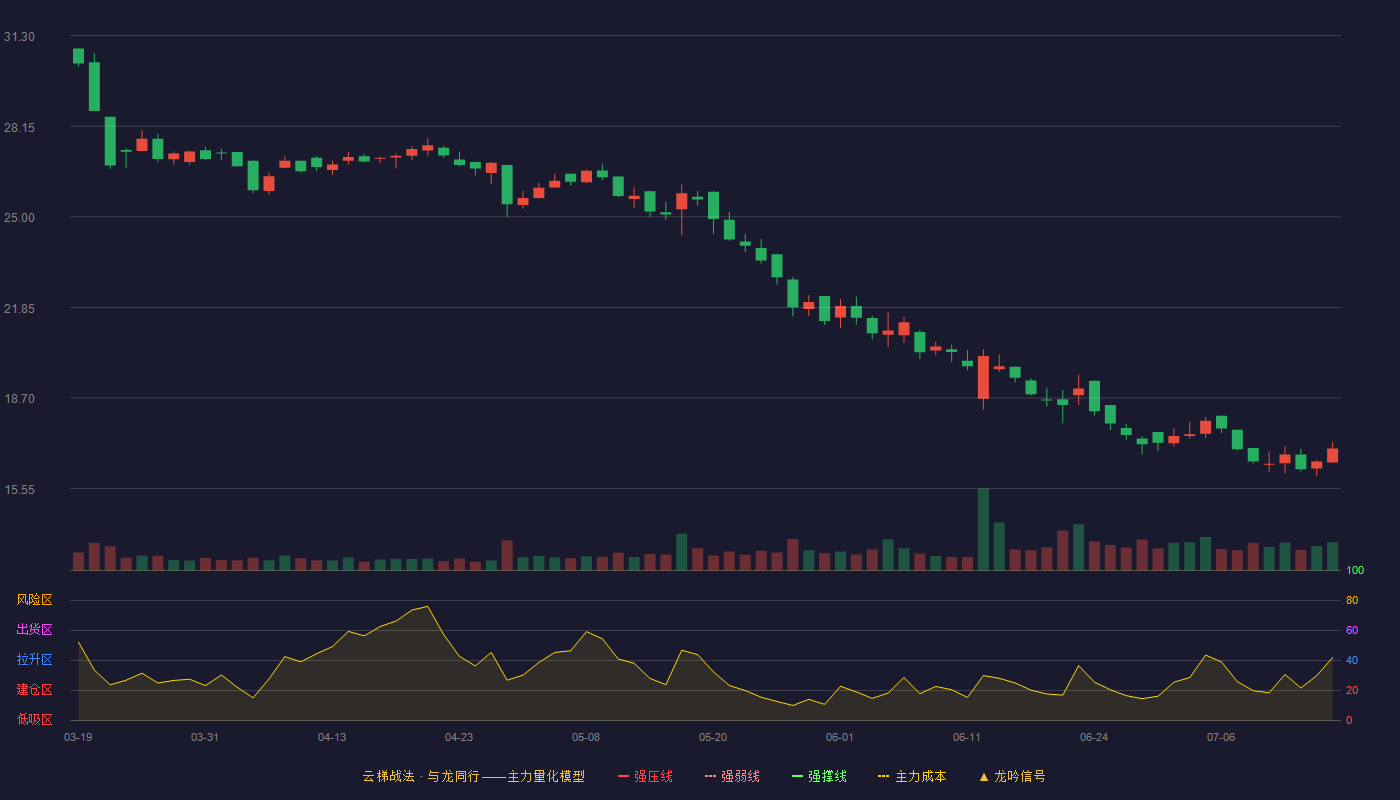1400x800 pixels.
Task: Click the 80 indicator axis value
Action: coord(1352,601)
